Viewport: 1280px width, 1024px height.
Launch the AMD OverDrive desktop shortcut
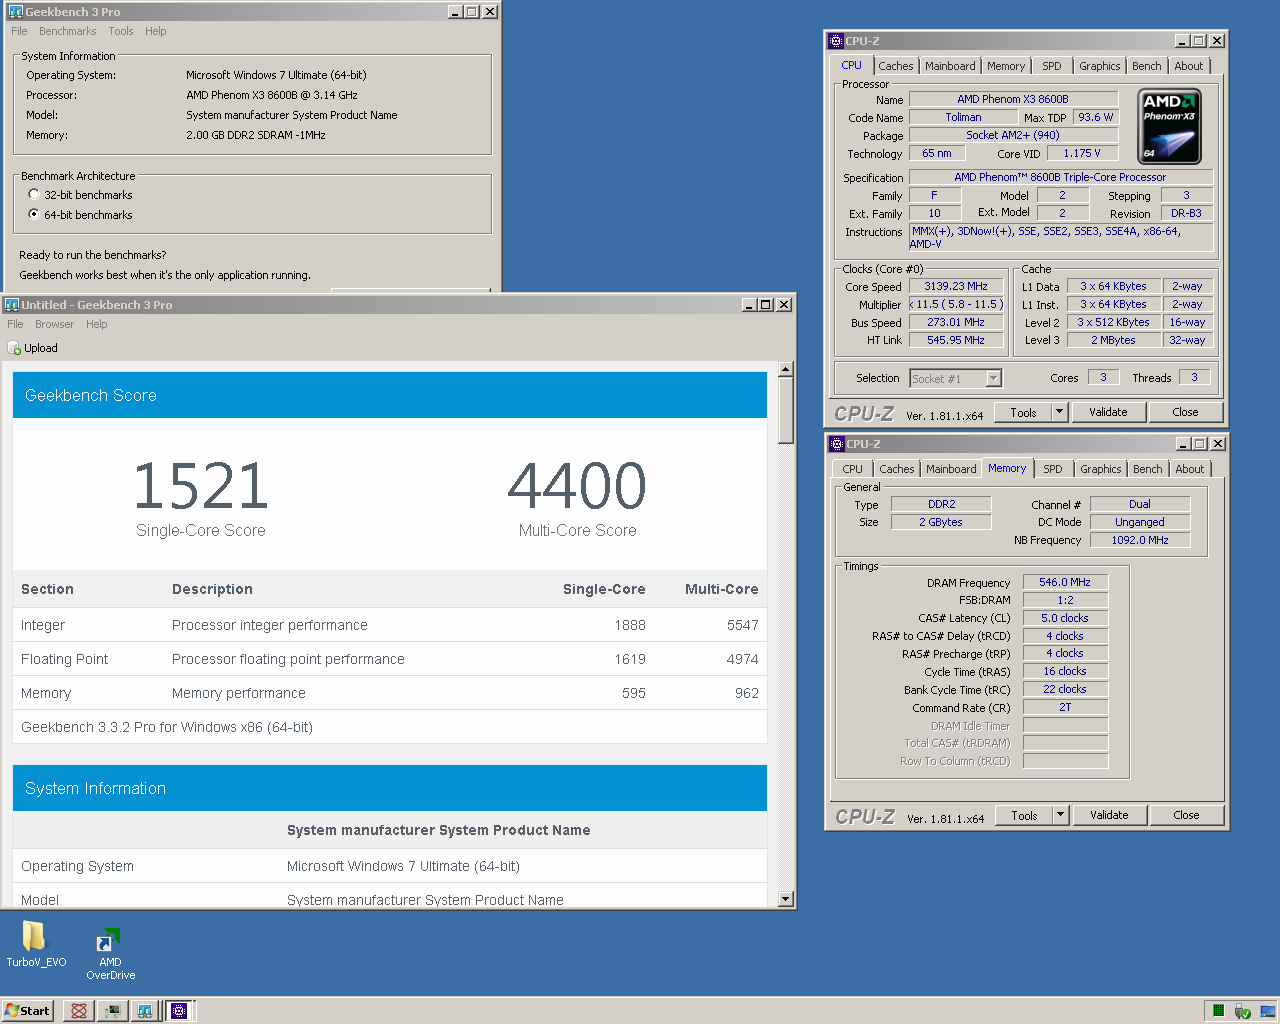(110, 953)
